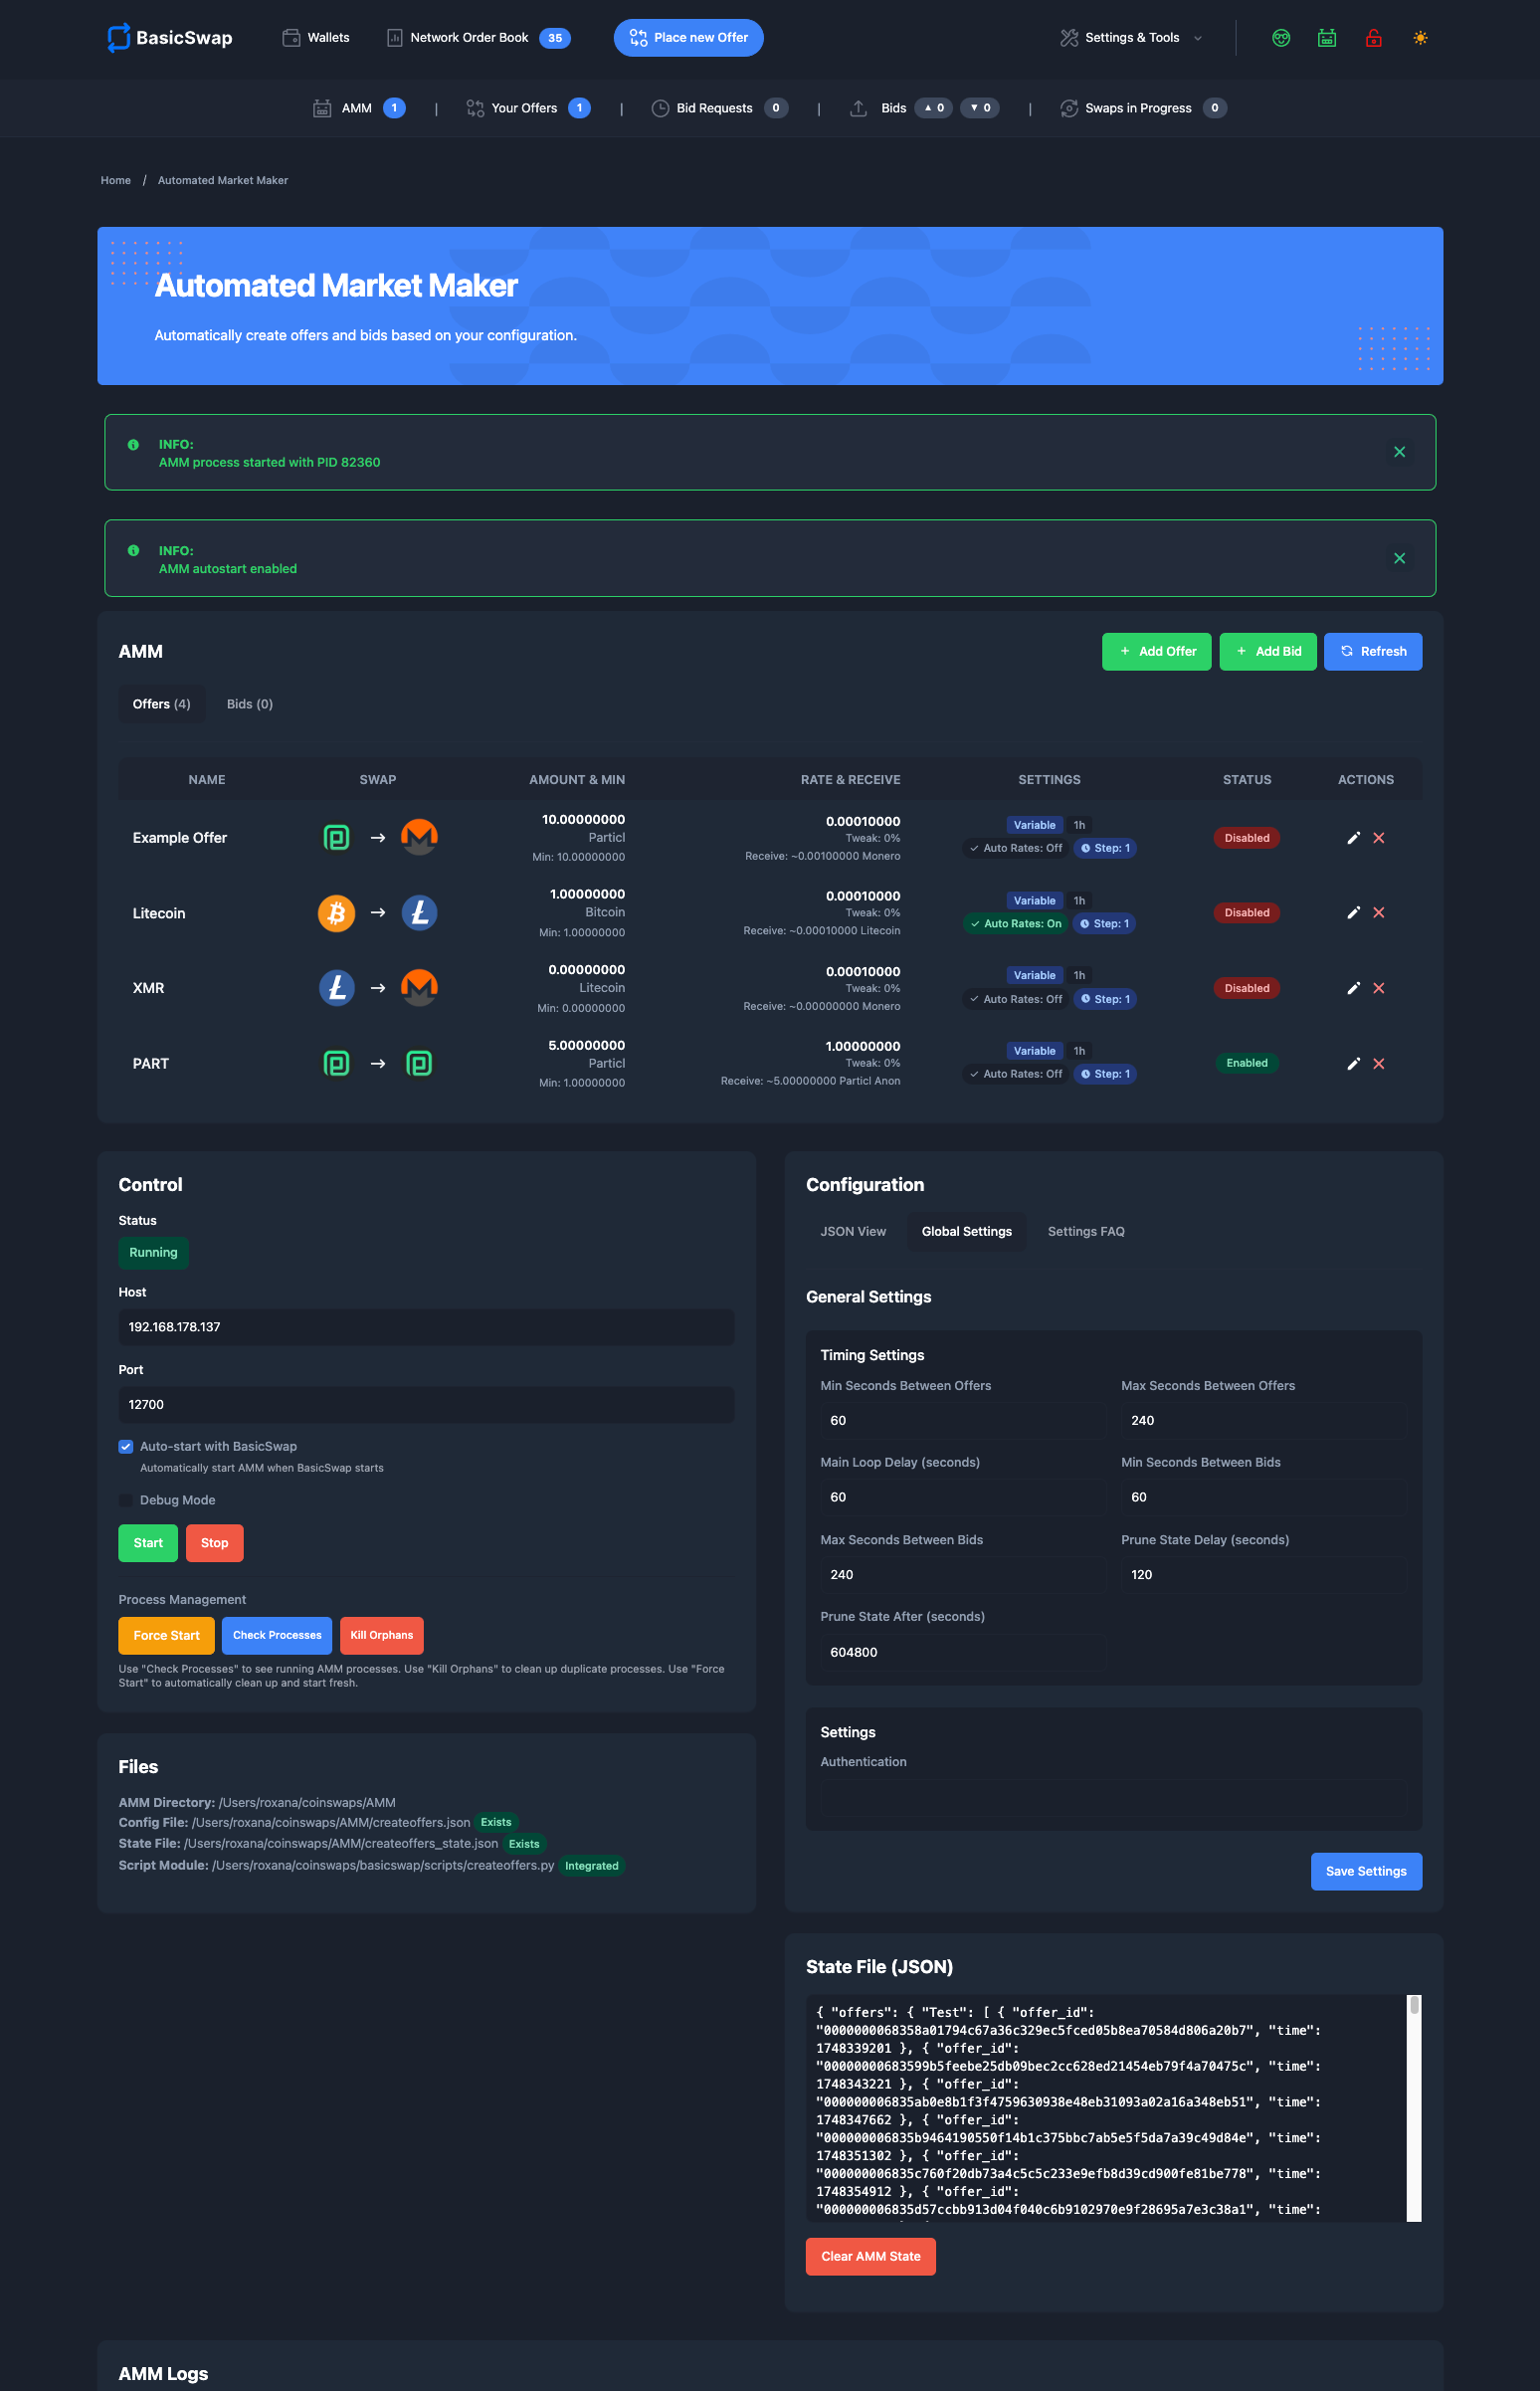Click the Disabled status badge for XMR
Screen dimensions: 1540x2391
1246,988
